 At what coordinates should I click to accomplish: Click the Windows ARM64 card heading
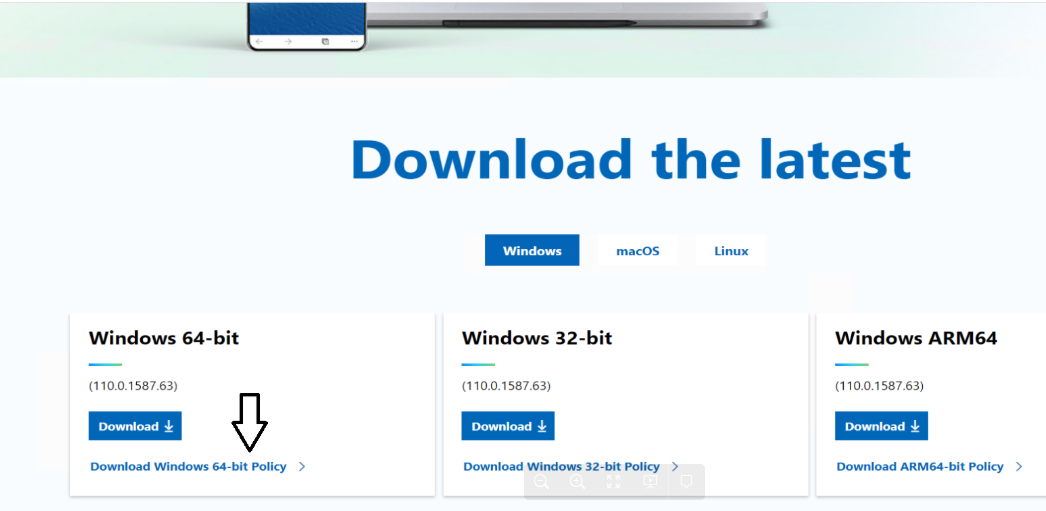pos(916,338)
